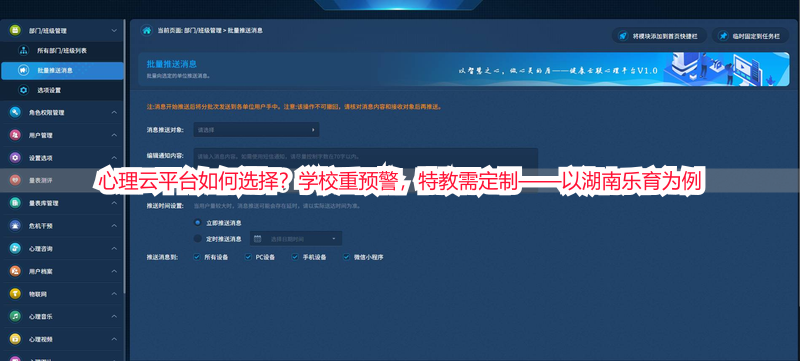Select the 定时推送消息 radio button
This screenshot has height=361, width=800.
[197, 239]
